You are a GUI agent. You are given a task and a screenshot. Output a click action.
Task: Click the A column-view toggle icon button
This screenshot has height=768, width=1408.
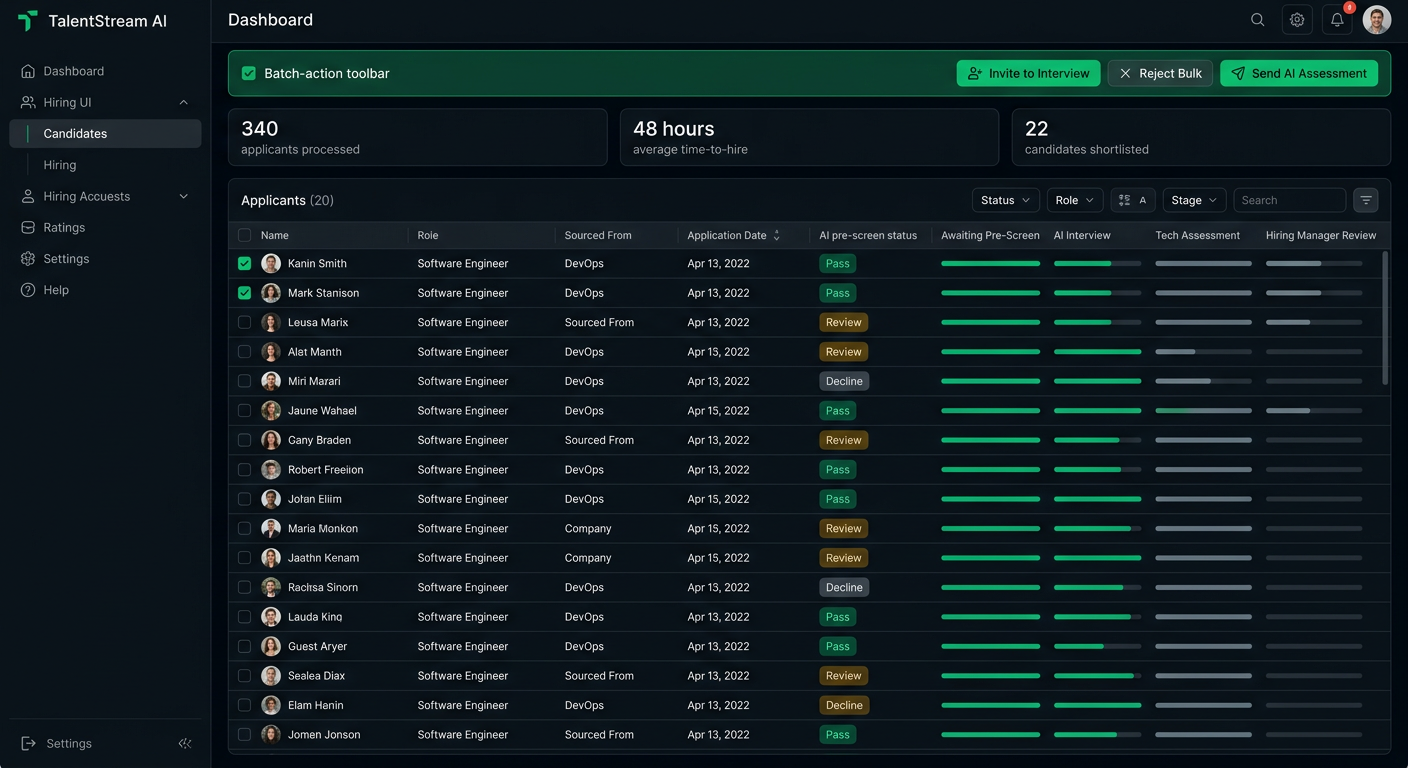1133,200
